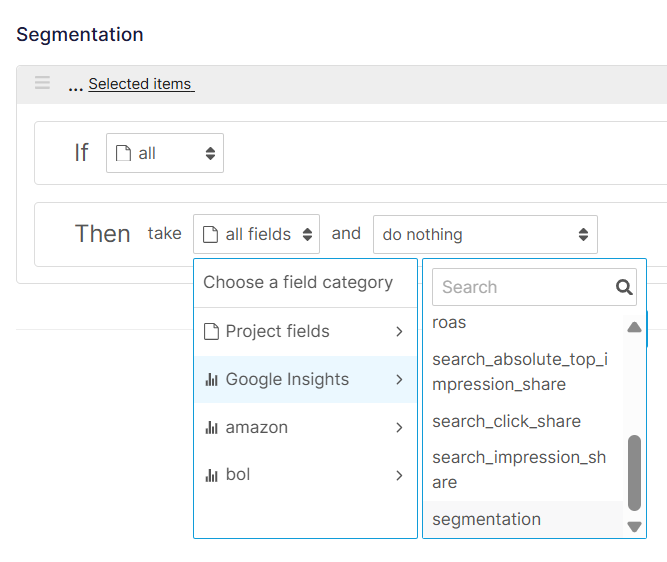Click the search magnifier icon
The image size is (667, 562).
coord(624,287)
